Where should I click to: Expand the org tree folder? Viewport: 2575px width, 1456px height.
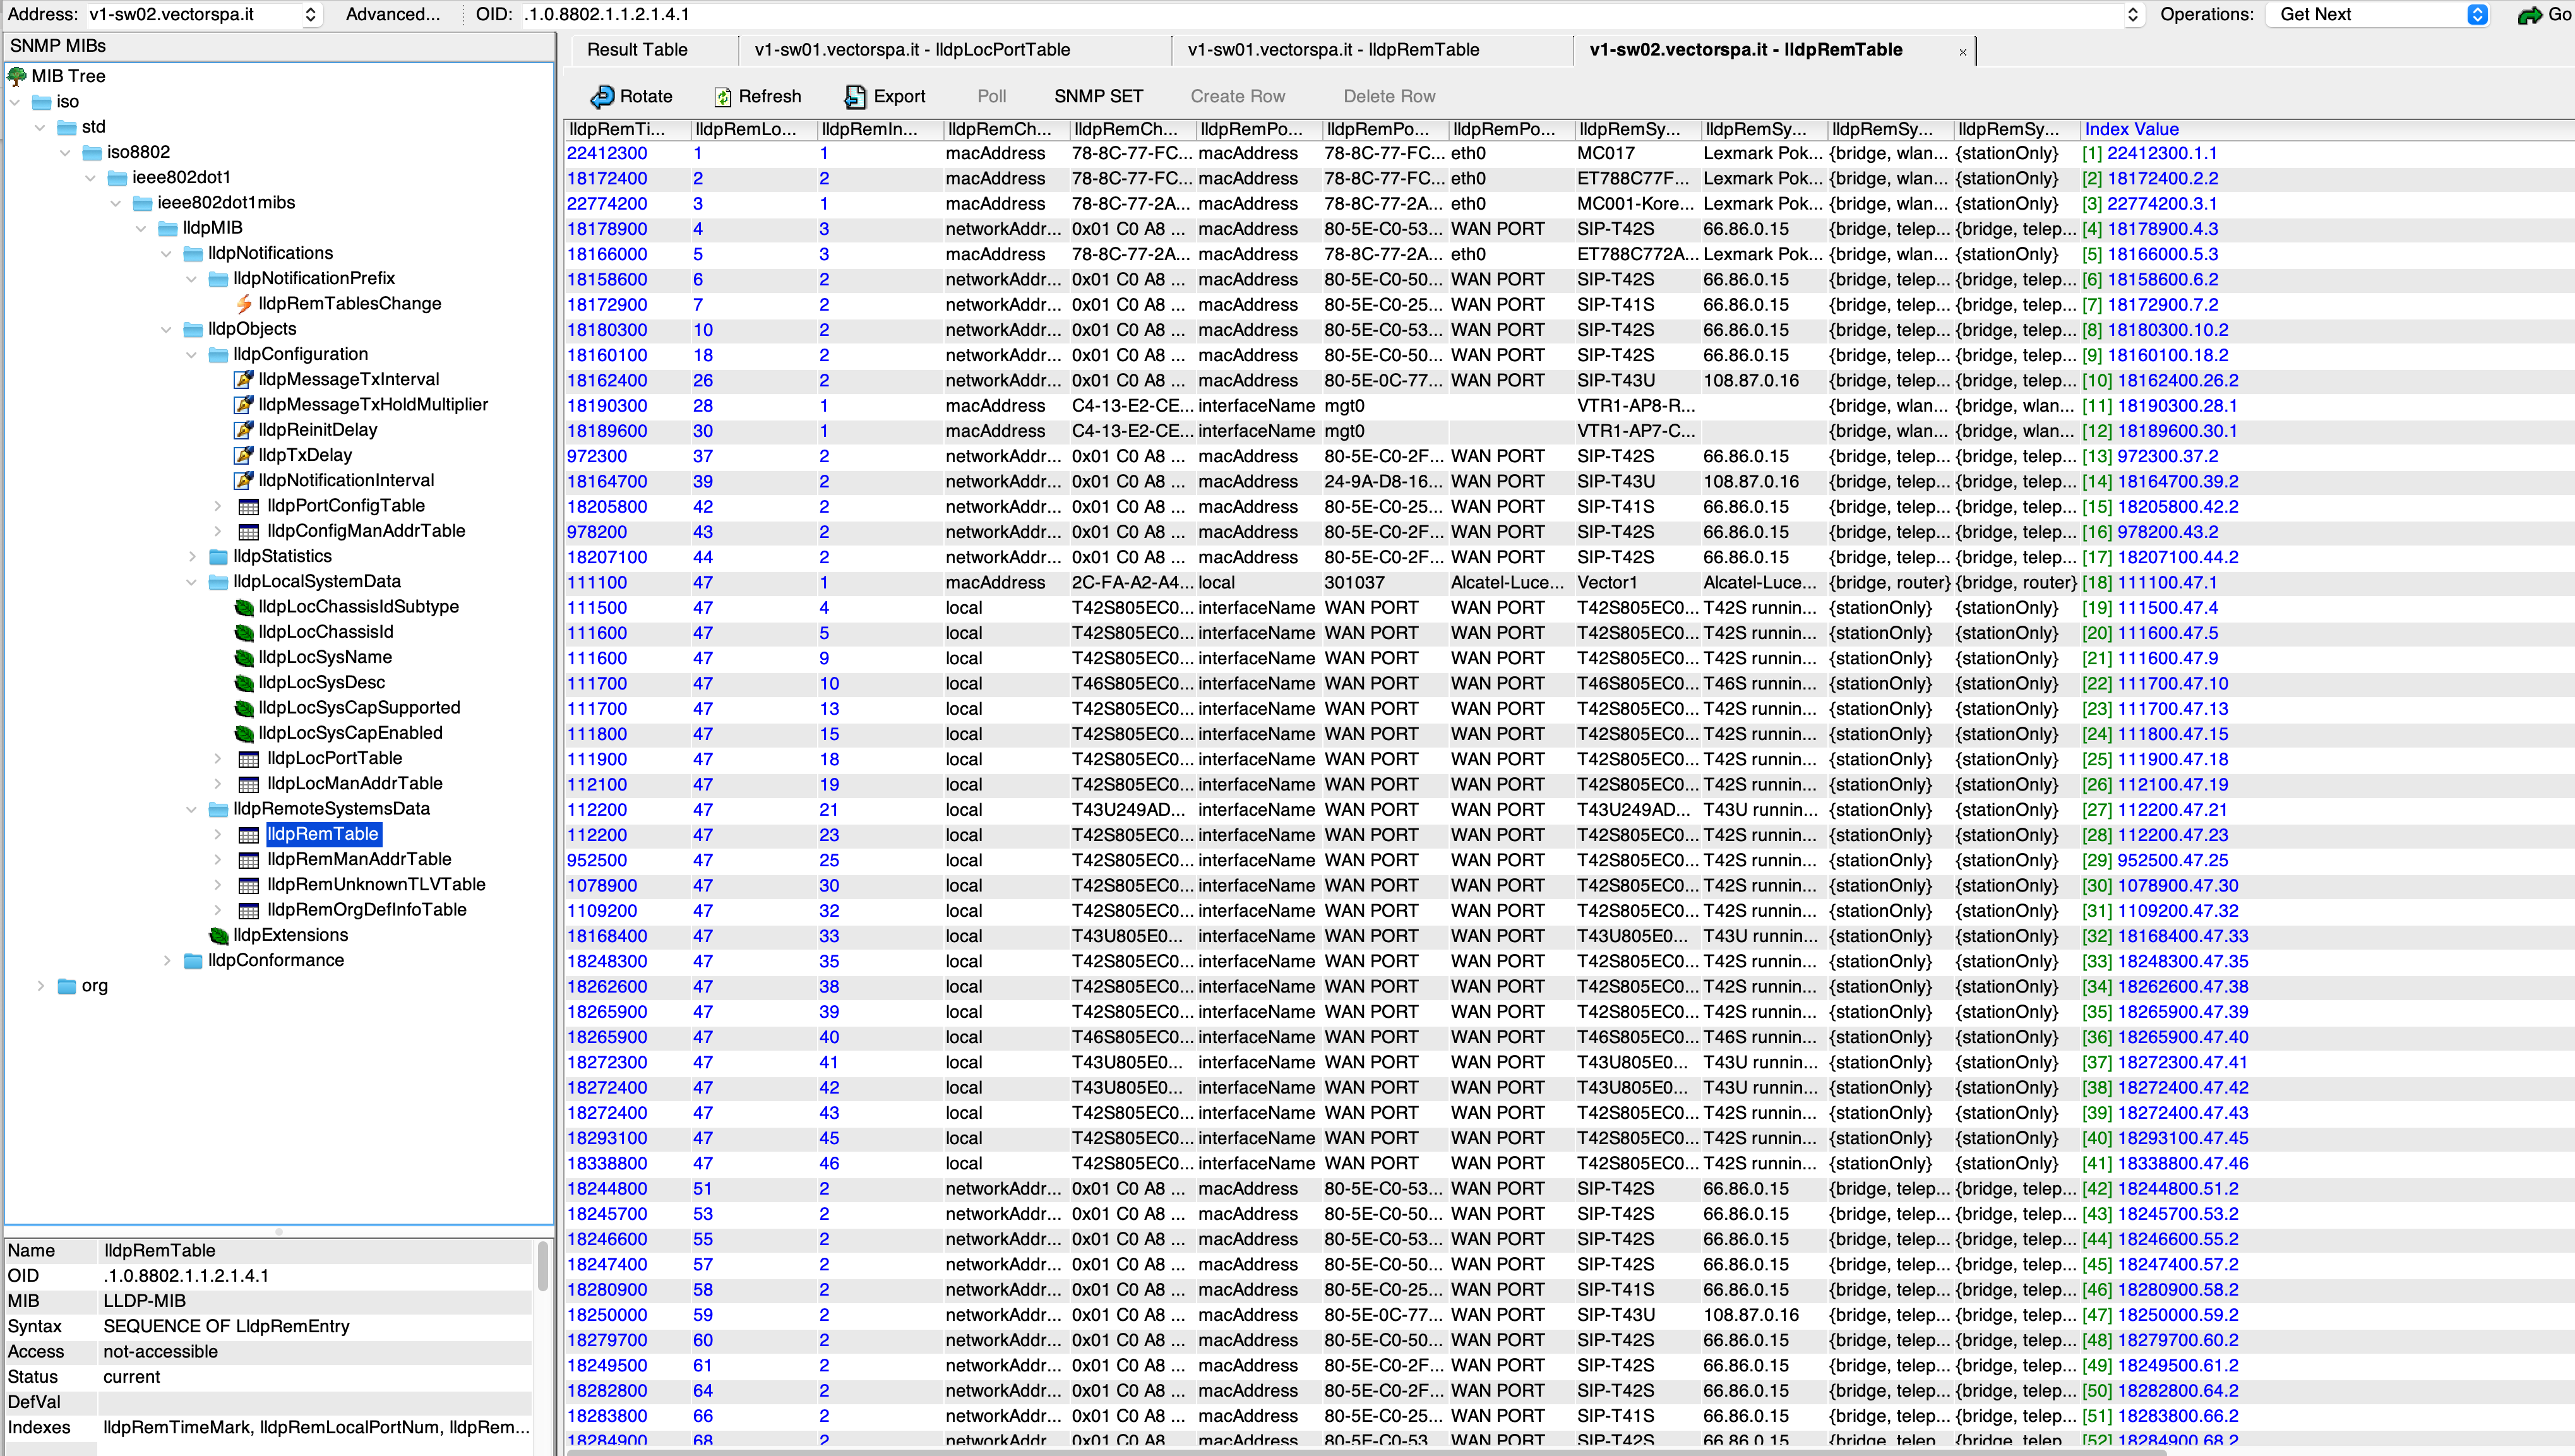[40, 985]
